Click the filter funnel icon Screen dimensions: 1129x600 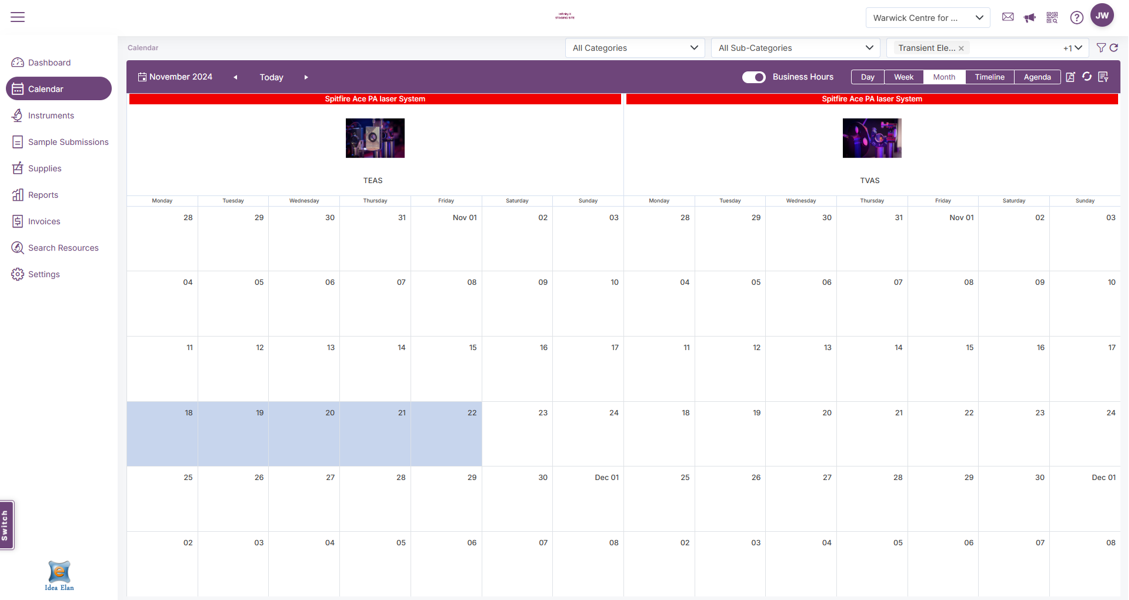[x=1101, y=48]
